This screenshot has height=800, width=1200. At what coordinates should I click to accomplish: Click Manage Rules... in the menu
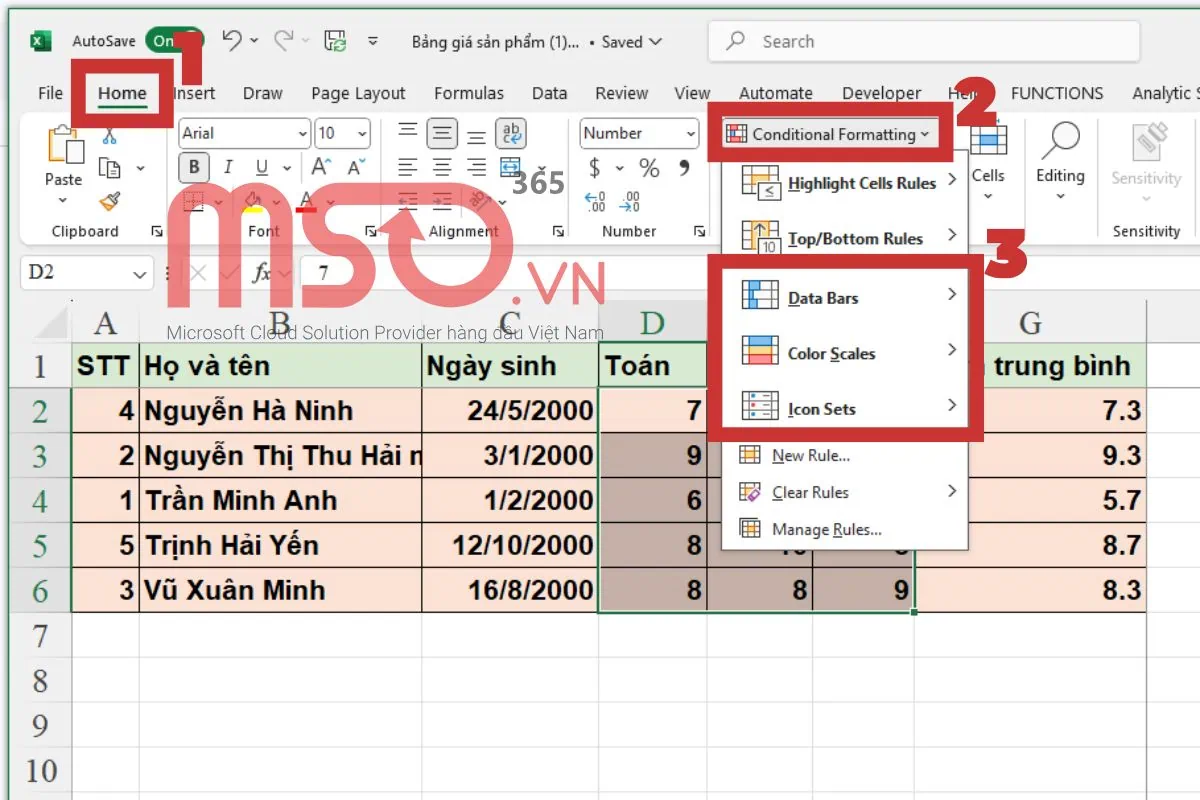[826, 530]
